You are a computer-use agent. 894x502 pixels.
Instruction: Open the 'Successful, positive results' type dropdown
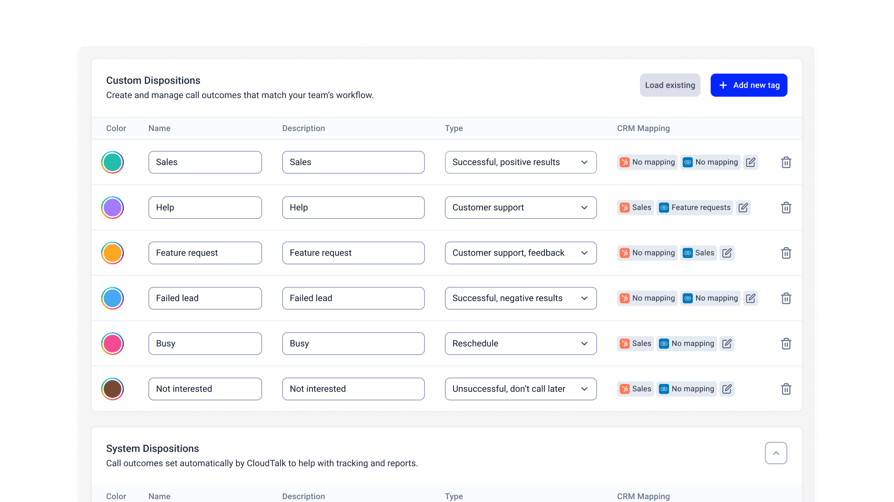click(521, 162)
